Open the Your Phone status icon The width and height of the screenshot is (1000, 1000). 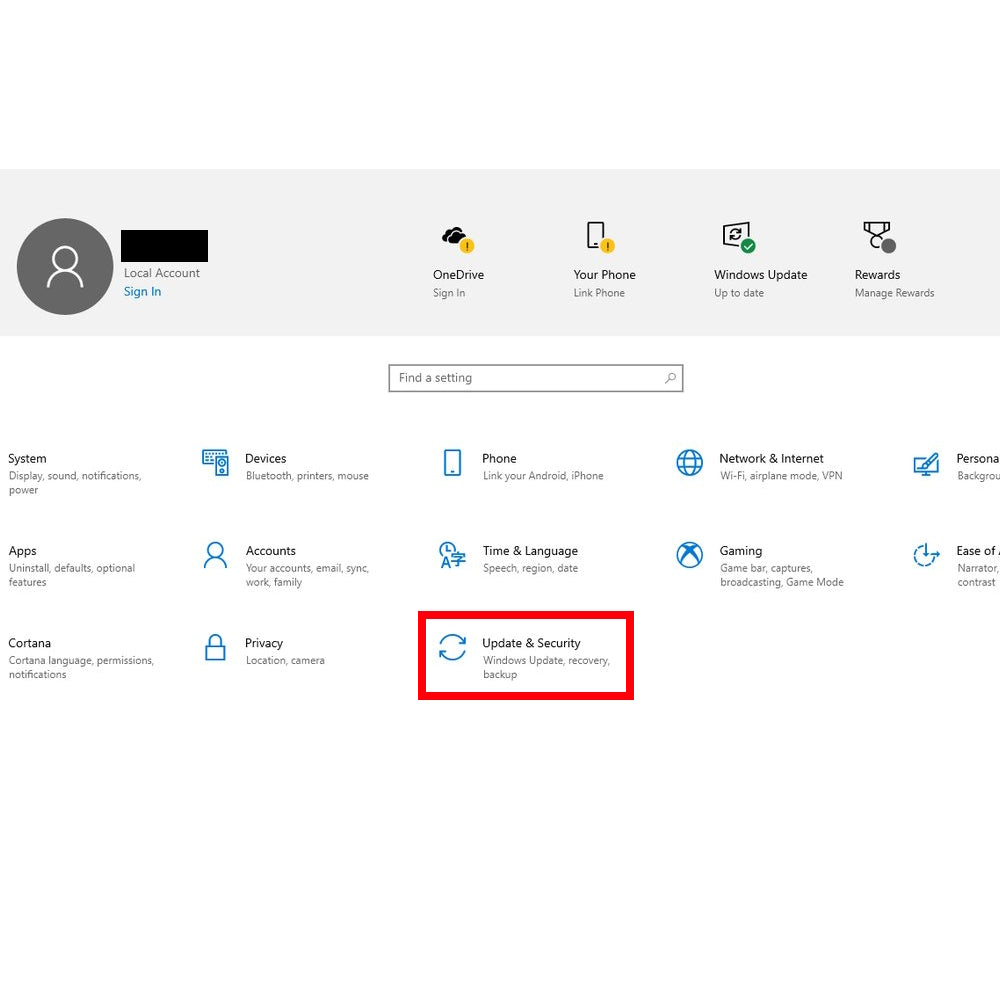click(598, 238)
